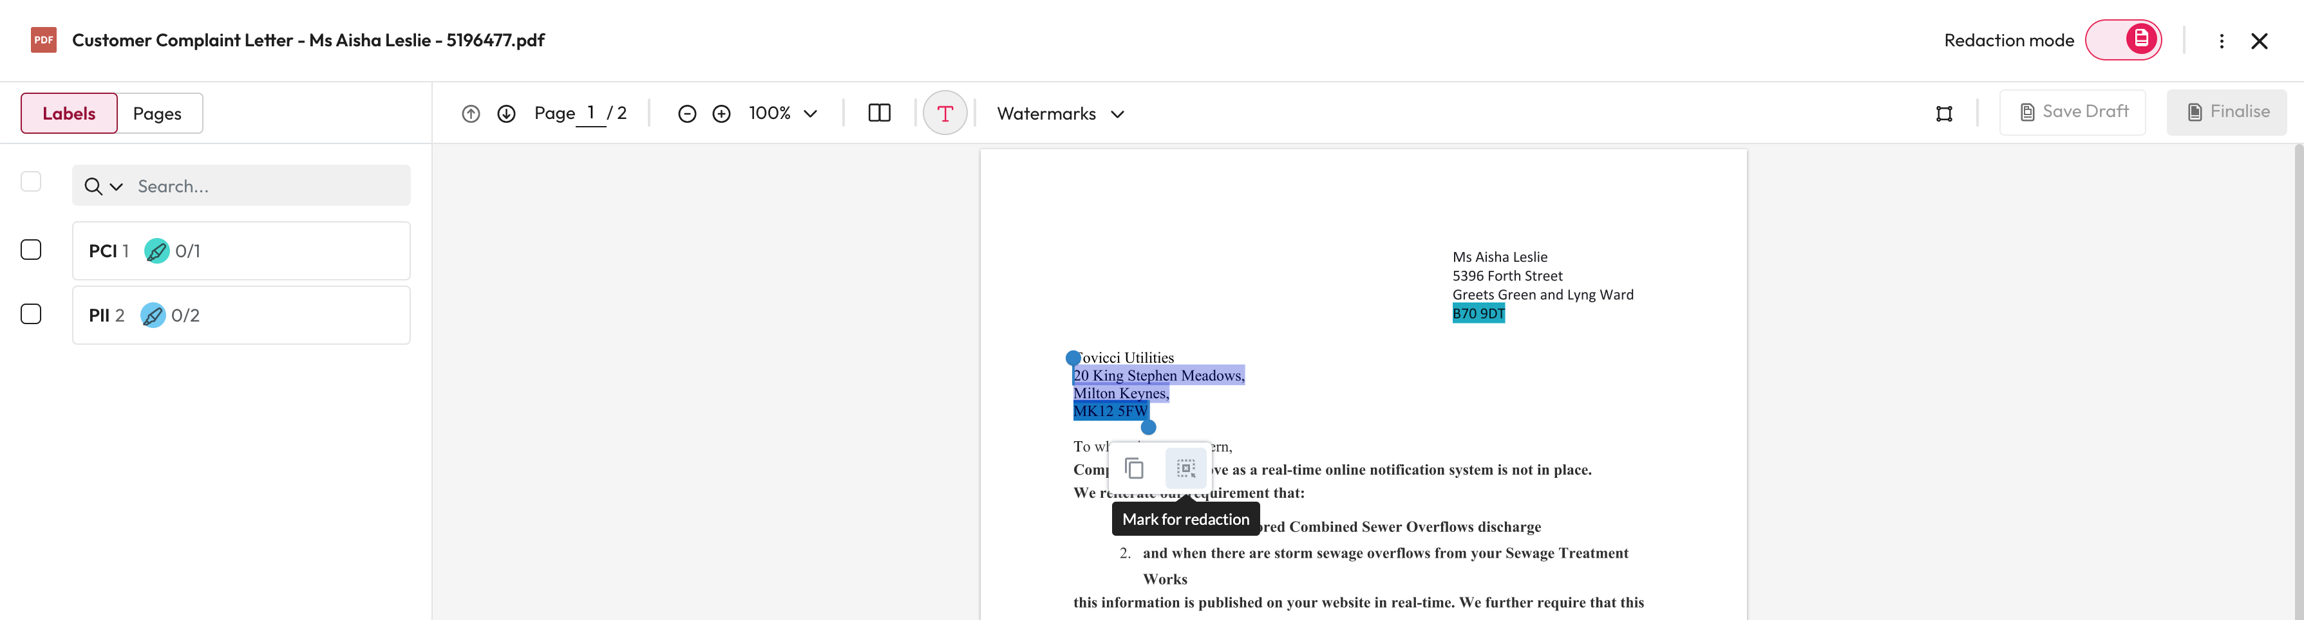Select the text selection T tool
The image size is (2304, 620).
(945, 113)
